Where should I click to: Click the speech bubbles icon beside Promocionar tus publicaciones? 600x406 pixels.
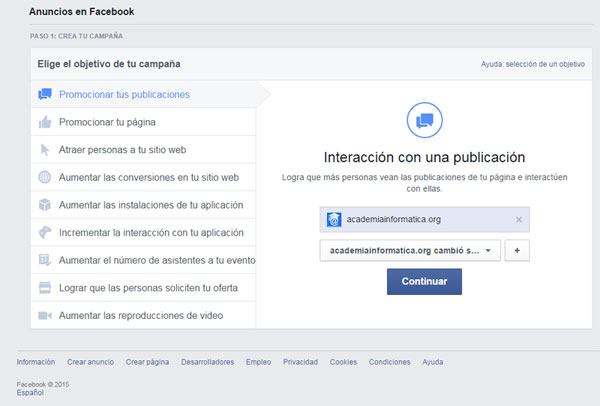[x=45, y=94]
